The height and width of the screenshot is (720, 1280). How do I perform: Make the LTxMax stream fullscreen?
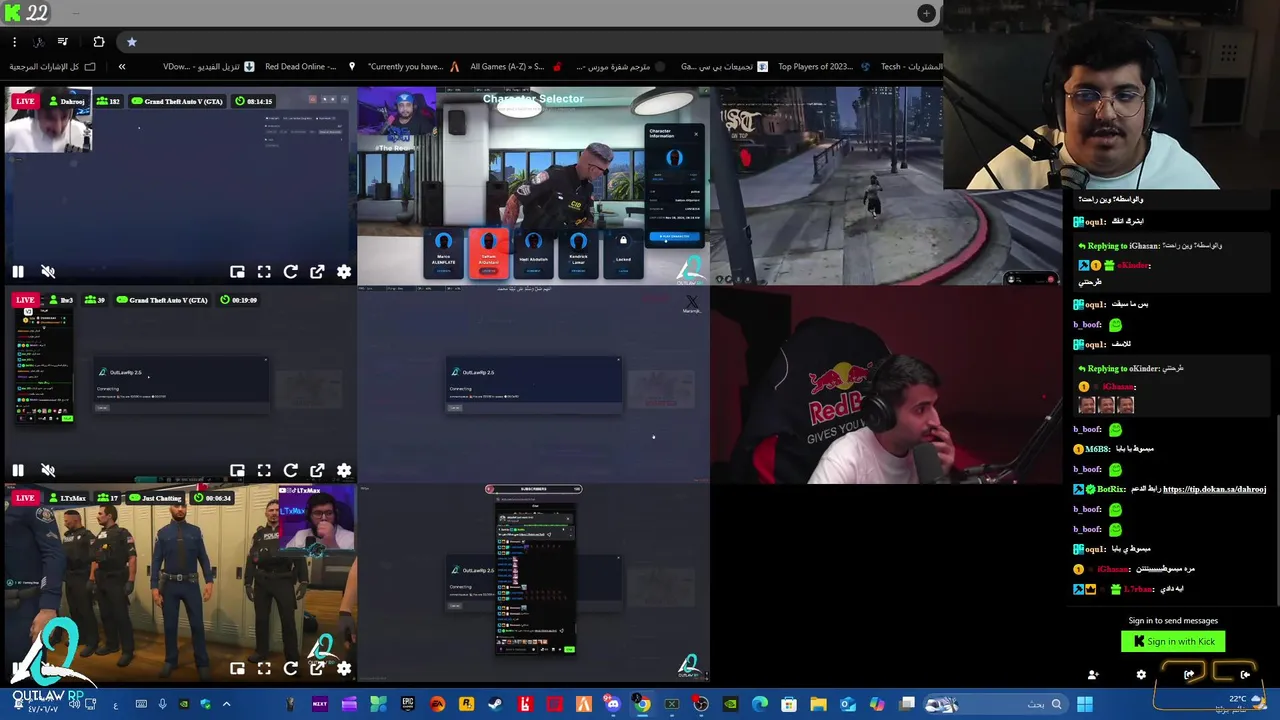coord(264,668)
